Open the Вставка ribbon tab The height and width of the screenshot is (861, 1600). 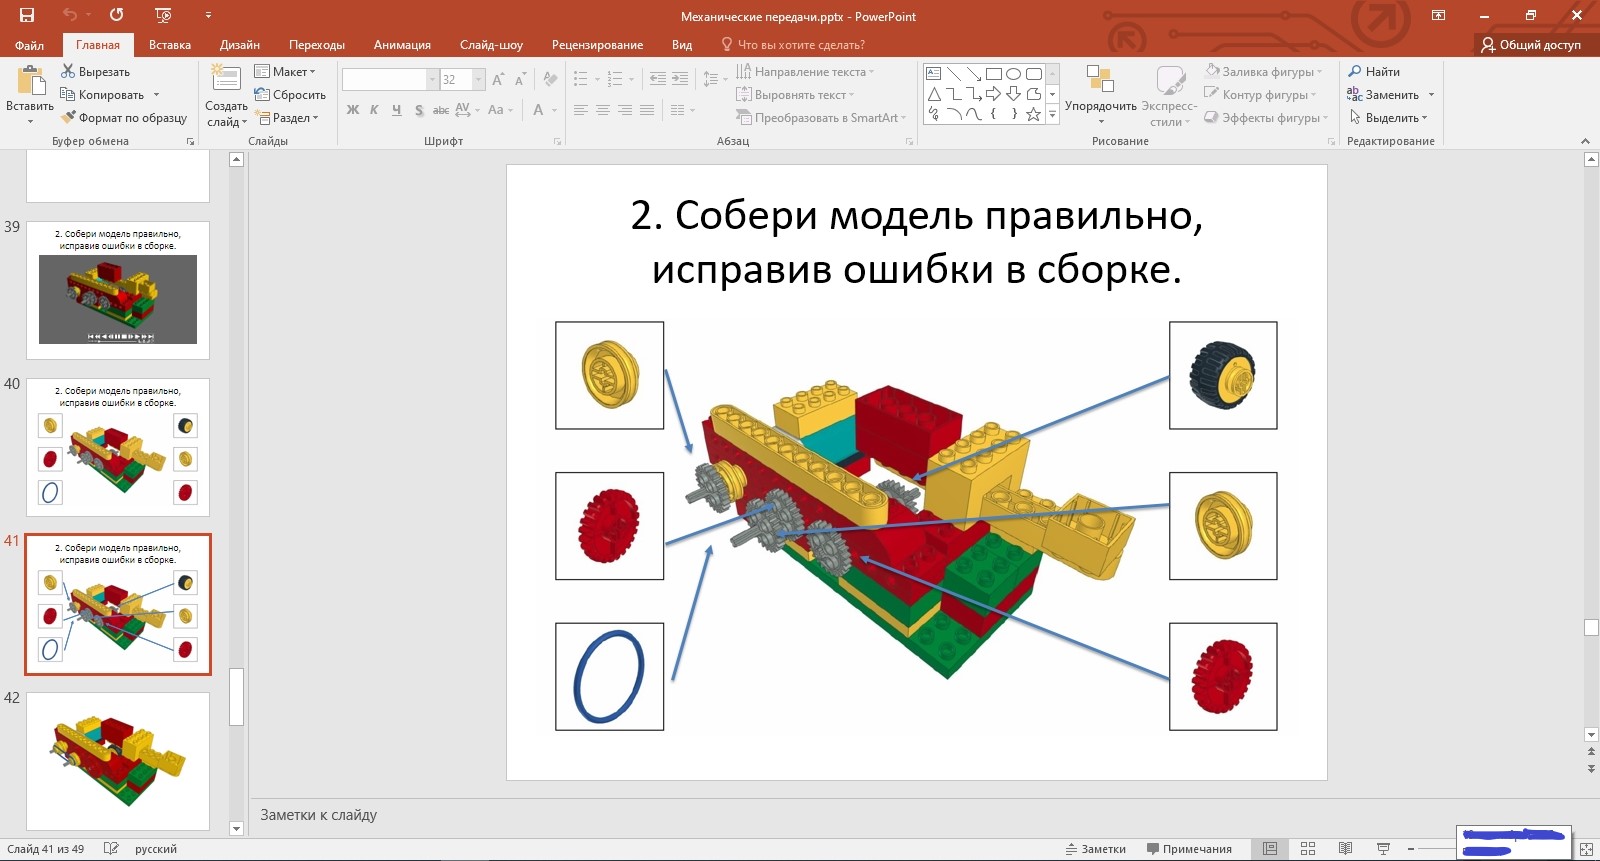pos(170,45)
